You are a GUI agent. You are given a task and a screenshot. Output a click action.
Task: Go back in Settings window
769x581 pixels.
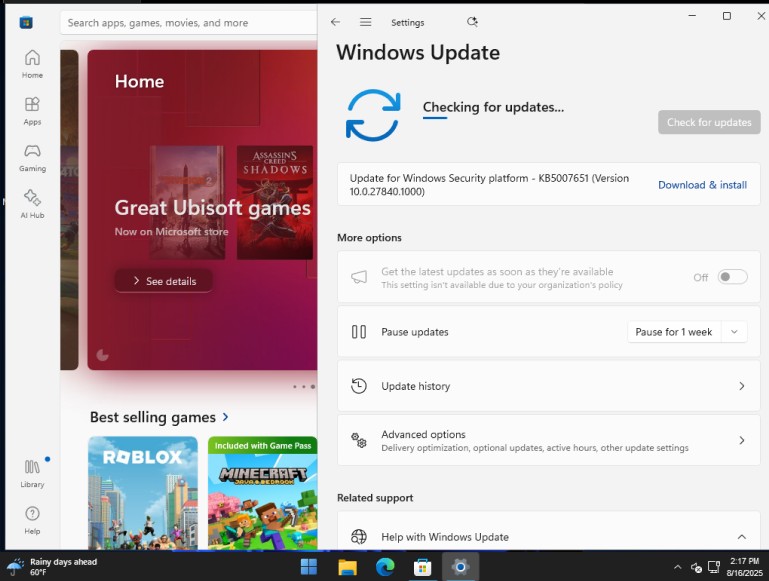click(x=335, y=22)
